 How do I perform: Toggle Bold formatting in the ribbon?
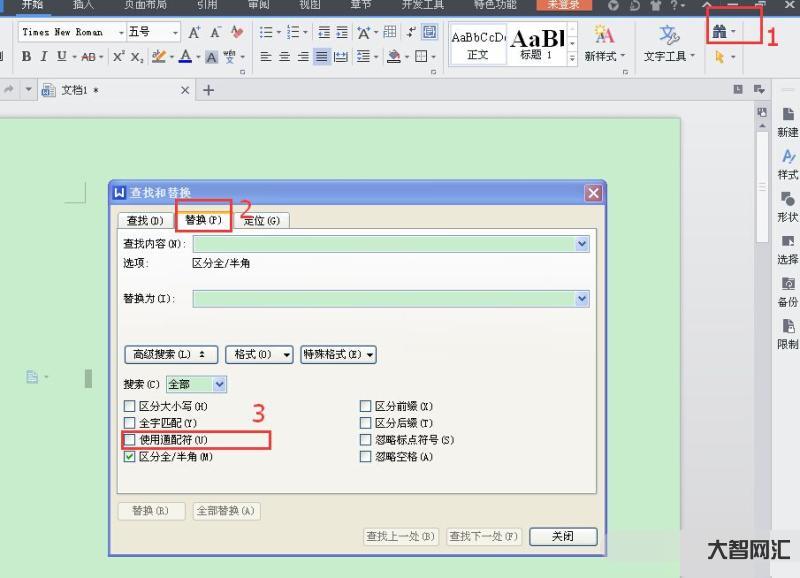[x=26, y=57]
